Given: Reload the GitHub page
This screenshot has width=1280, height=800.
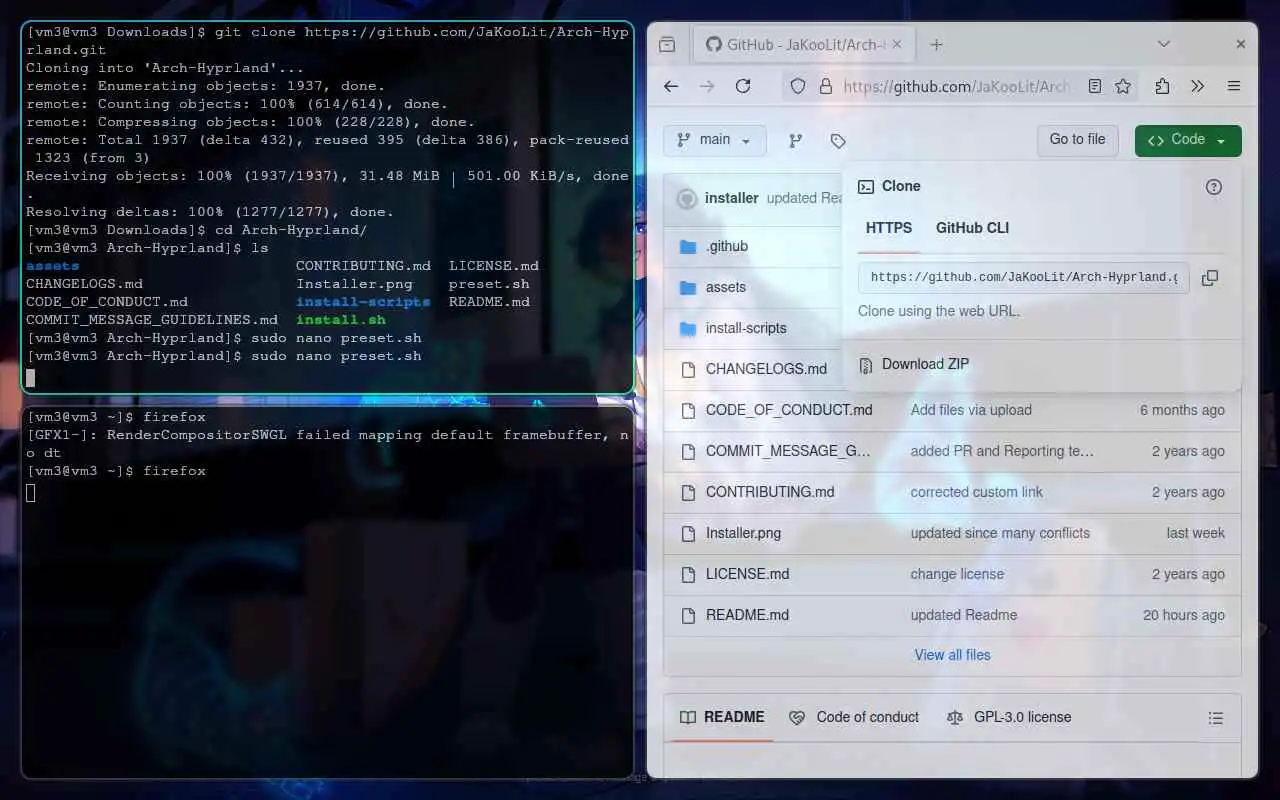Looking at the screenshot, I should click(743, 87).
